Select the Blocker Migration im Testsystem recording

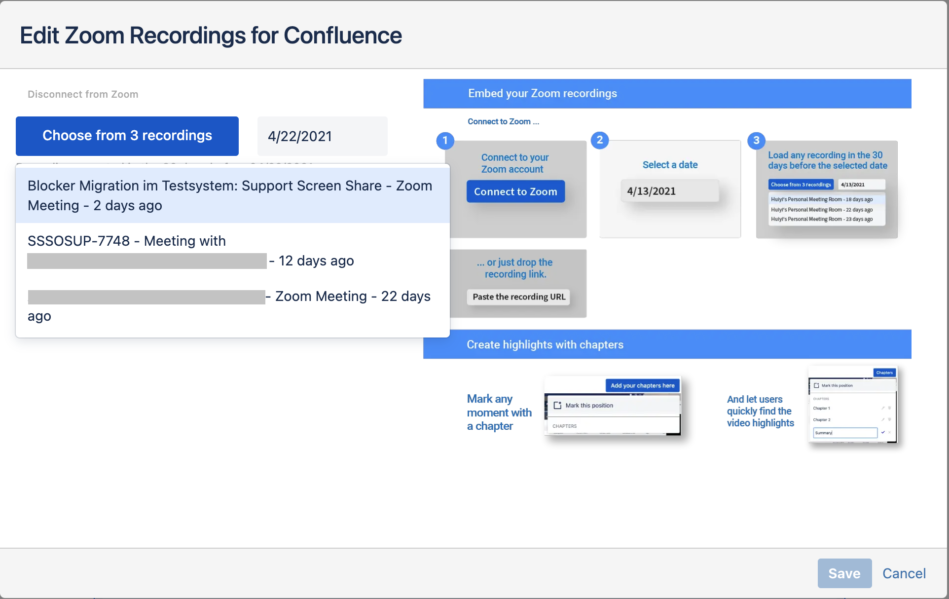click(x=232, y=195)
